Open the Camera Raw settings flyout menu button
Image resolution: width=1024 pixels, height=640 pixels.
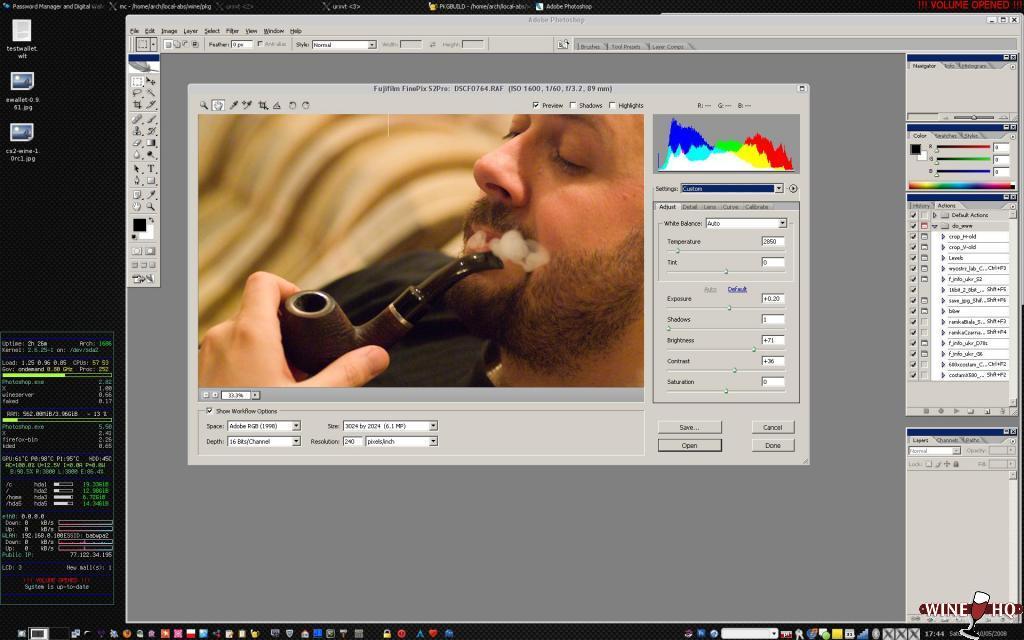point(793,189)
